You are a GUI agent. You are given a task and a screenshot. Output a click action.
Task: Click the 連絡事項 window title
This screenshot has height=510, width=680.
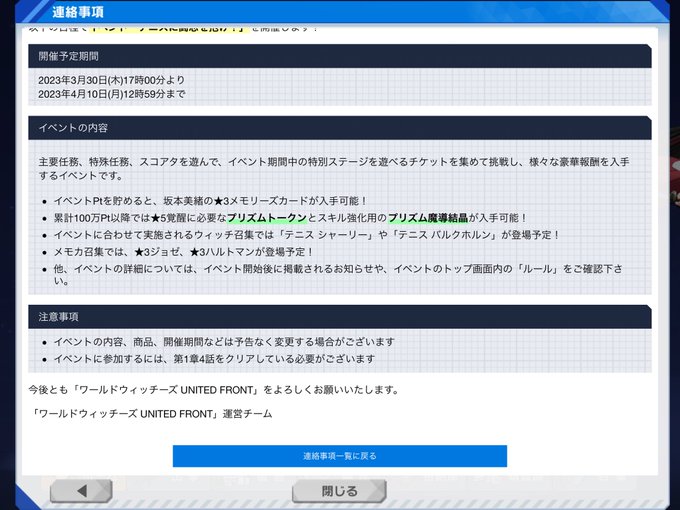[78, 12]
